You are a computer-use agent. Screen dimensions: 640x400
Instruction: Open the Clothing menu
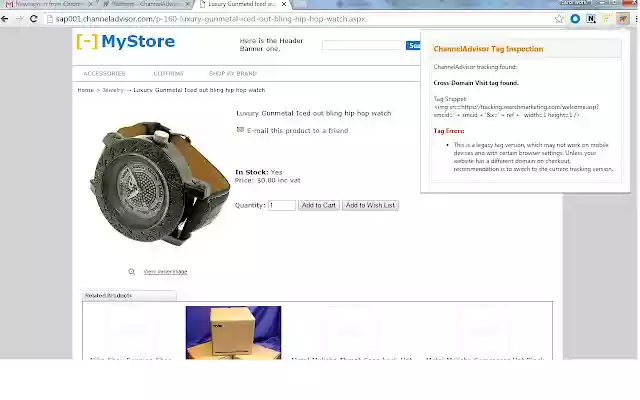click(169, 73)
